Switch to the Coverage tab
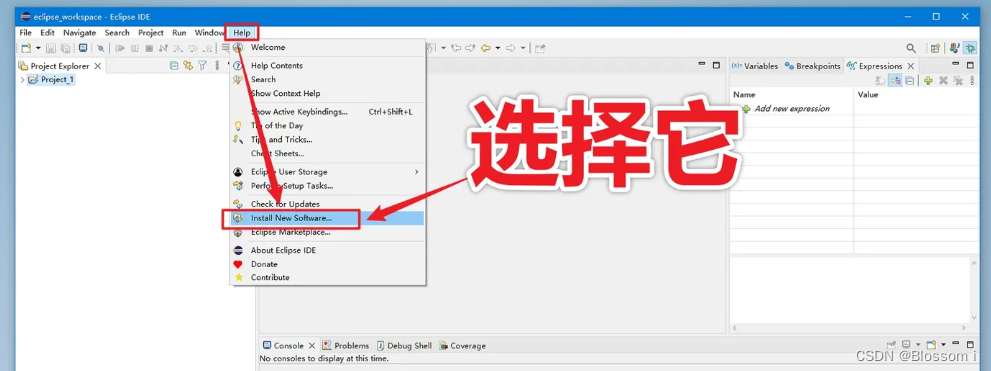 [x=463, y=346]
